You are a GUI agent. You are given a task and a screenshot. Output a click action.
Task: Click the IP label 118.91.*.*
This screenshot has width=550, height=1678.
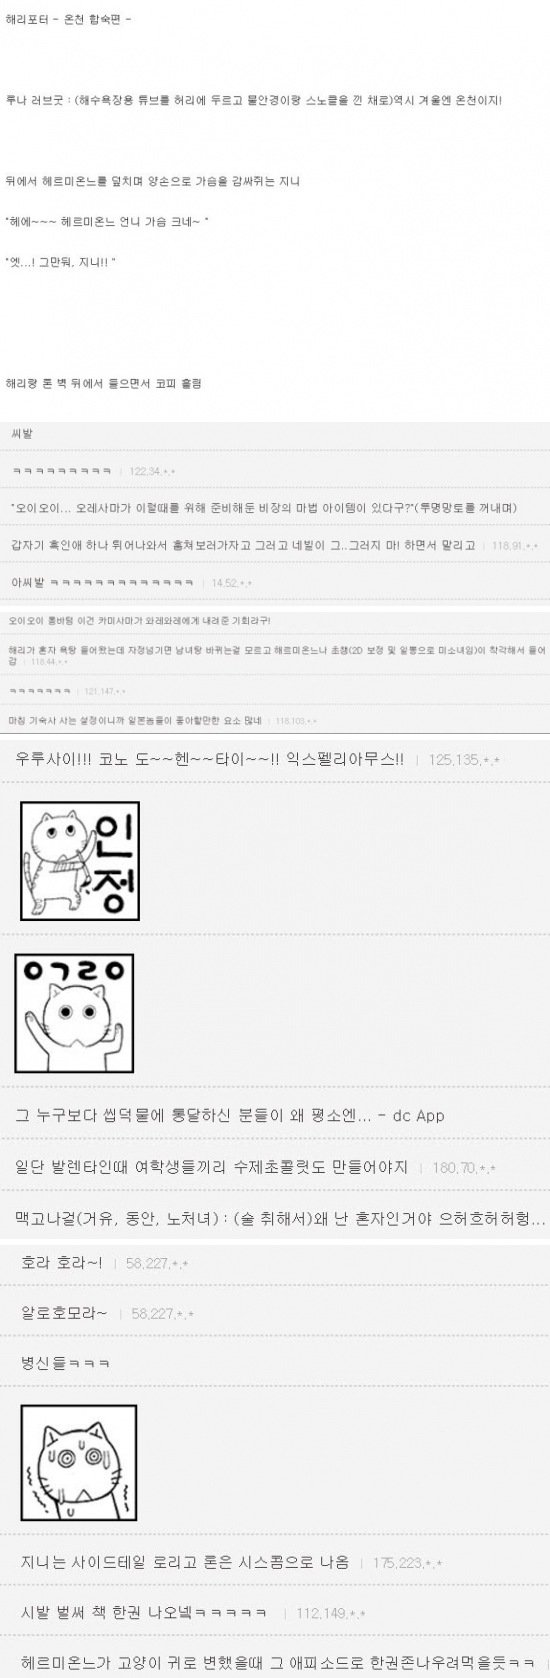coord(515,546)
